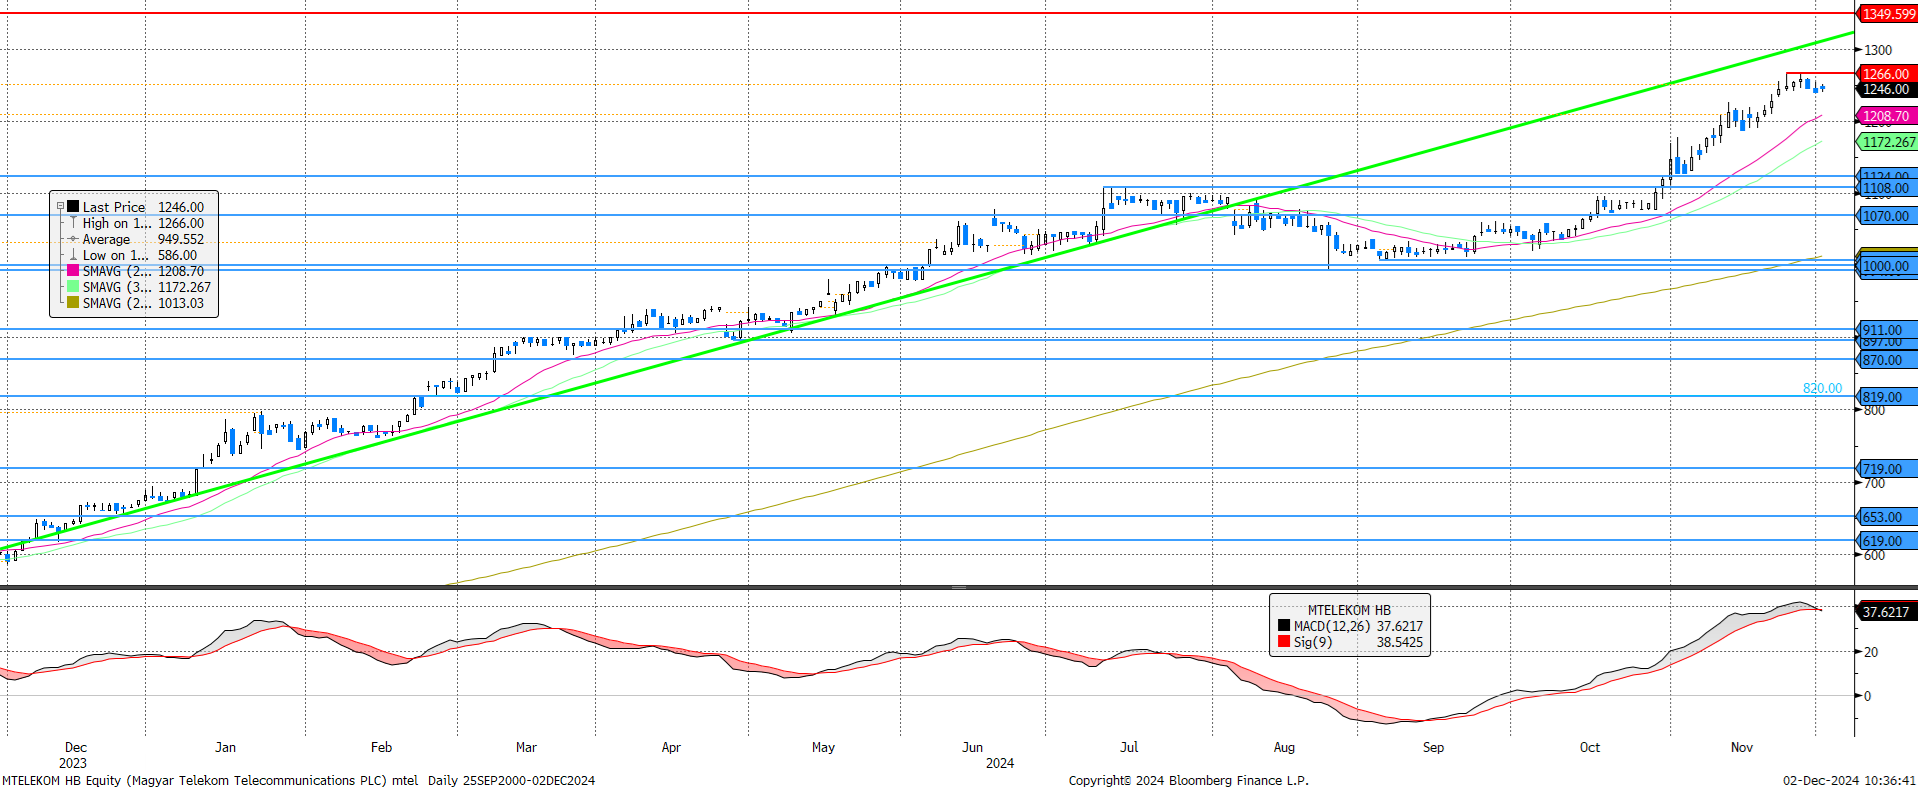Click the 'Dec' month label on time axis
This screenshot has width=1918, height=789.
76,747
